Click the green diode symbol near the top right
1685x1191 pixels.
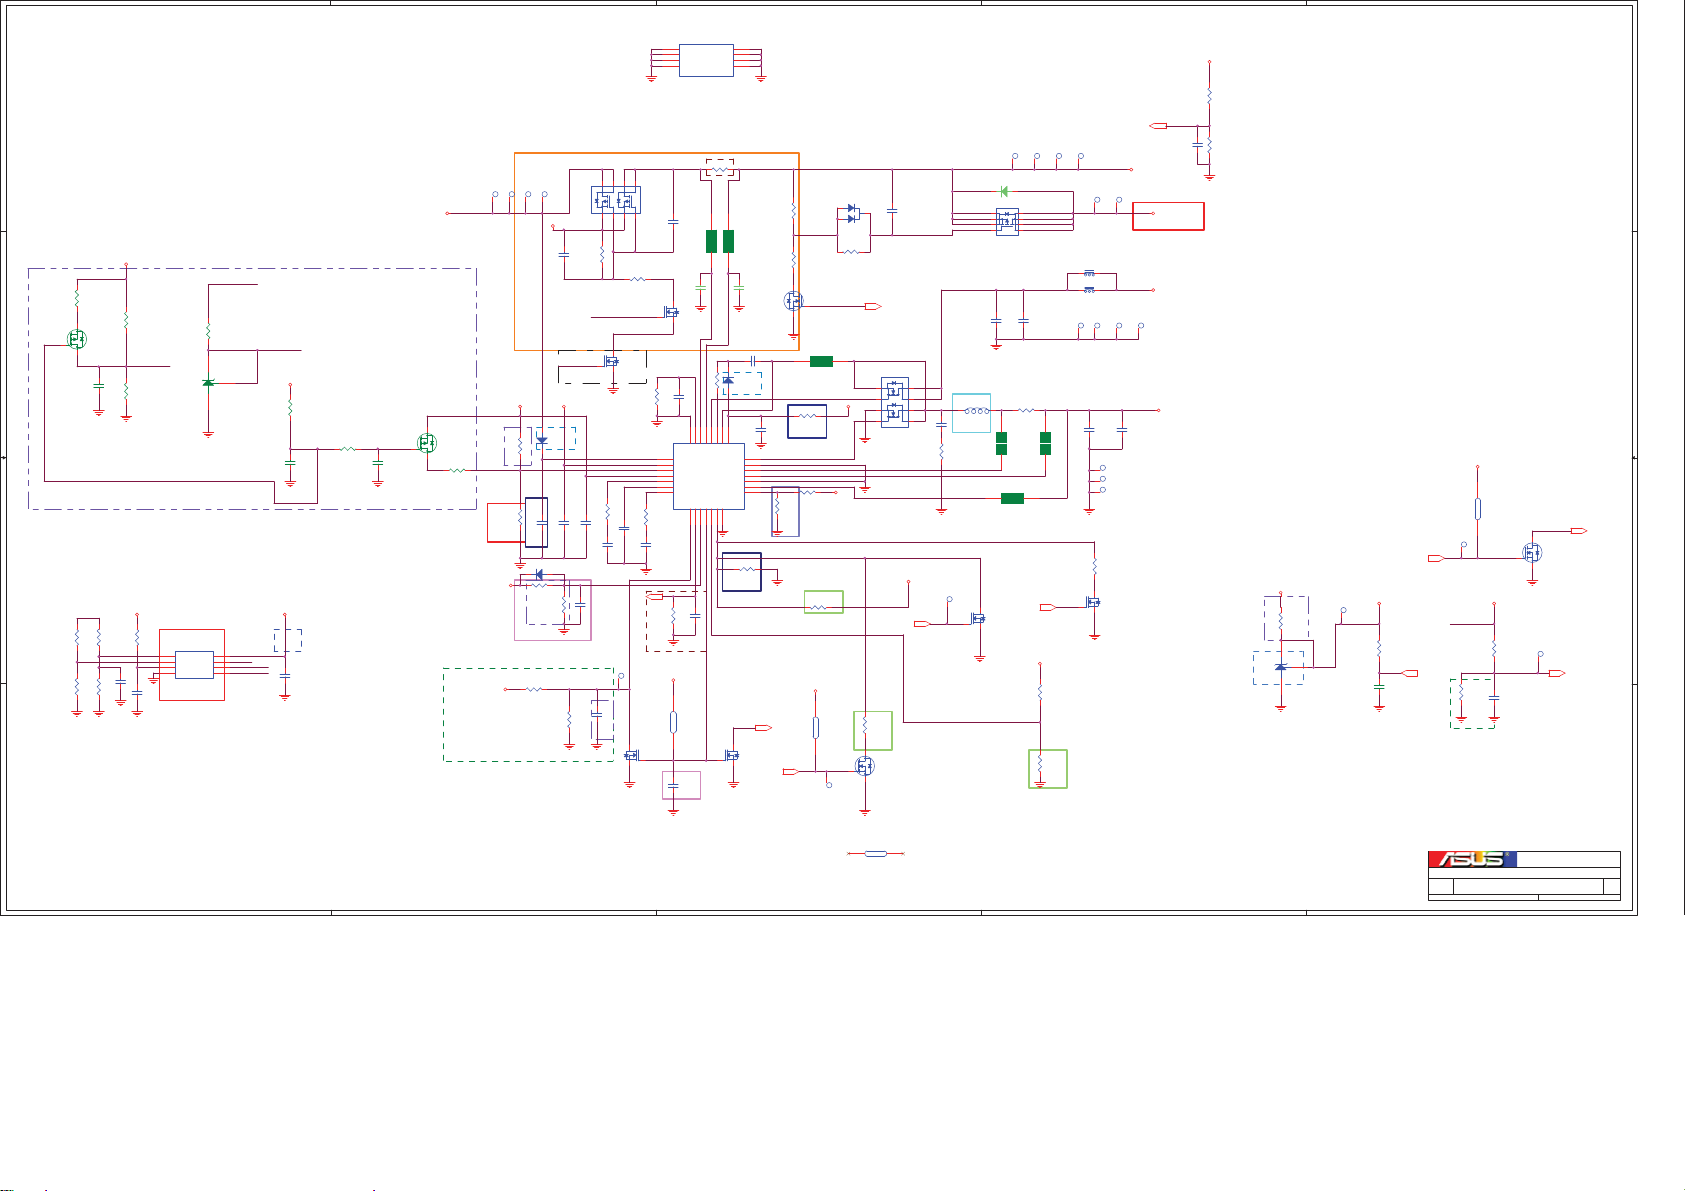tap(1003, 191)
